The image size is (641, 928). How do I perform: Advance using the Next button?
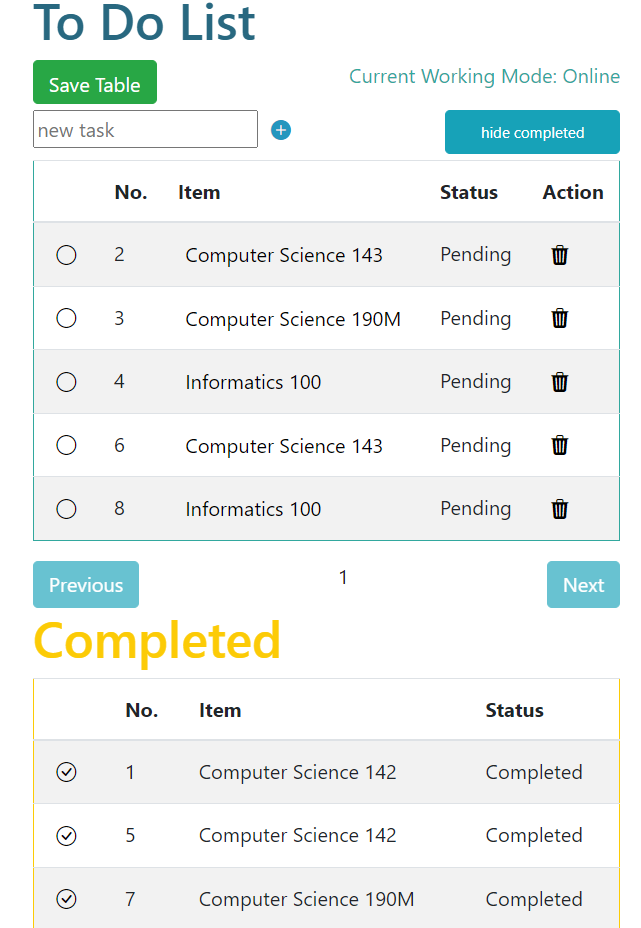(x=583, y=584)
